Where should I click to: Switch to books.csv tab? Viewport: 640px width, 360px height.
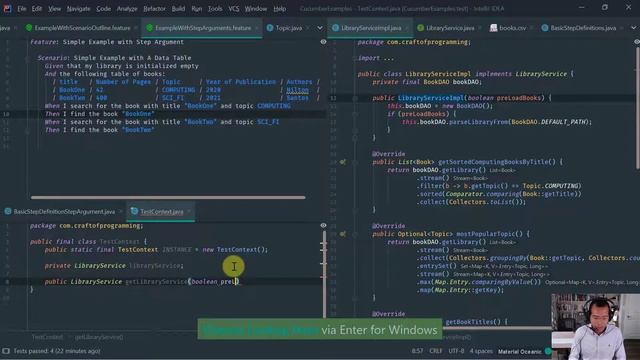[513, 28]
